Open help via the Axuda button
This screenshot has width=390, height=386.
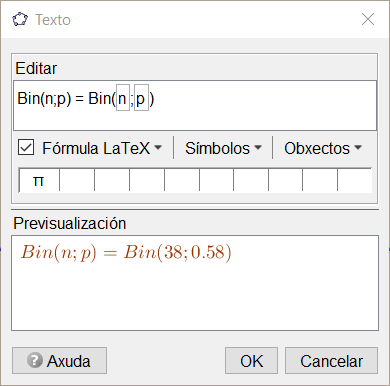click(59, 361)
